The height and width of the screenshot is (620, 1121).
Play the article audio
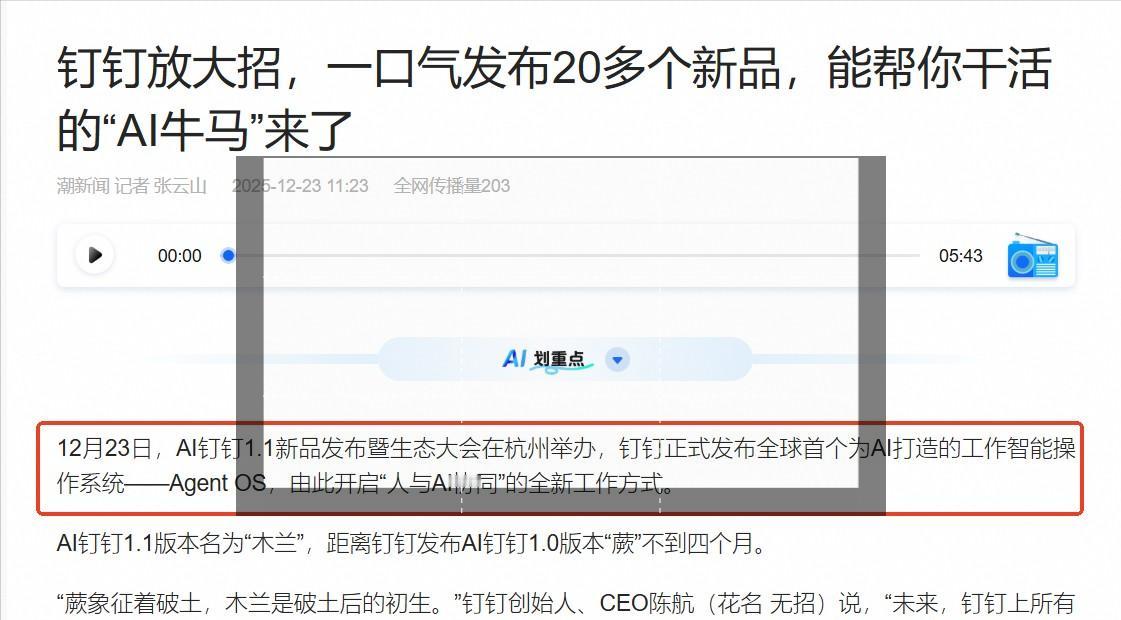tap(94, 255)
